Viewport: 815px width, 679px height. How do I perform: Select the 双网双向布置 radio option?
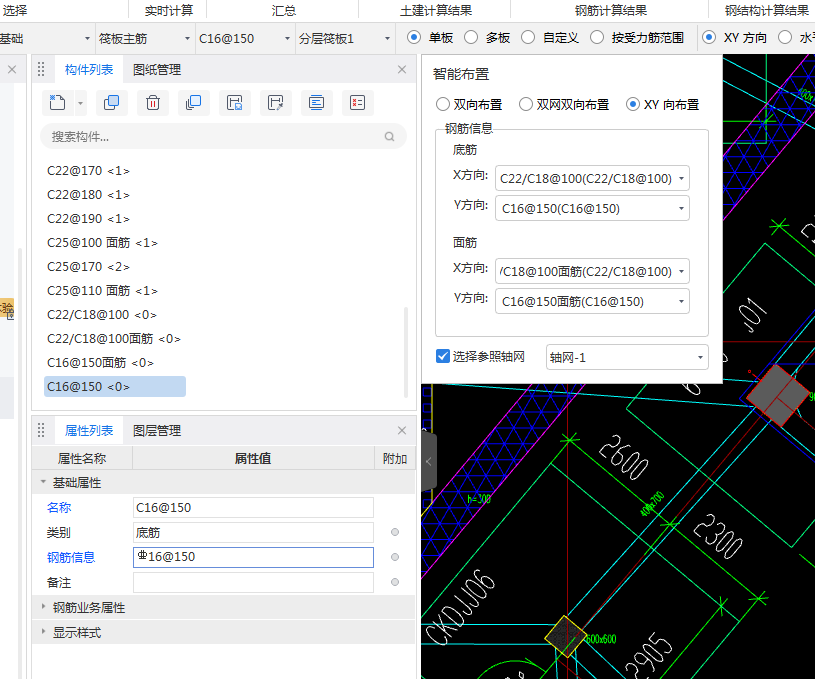pyautogui.click(x=526, y=105)
